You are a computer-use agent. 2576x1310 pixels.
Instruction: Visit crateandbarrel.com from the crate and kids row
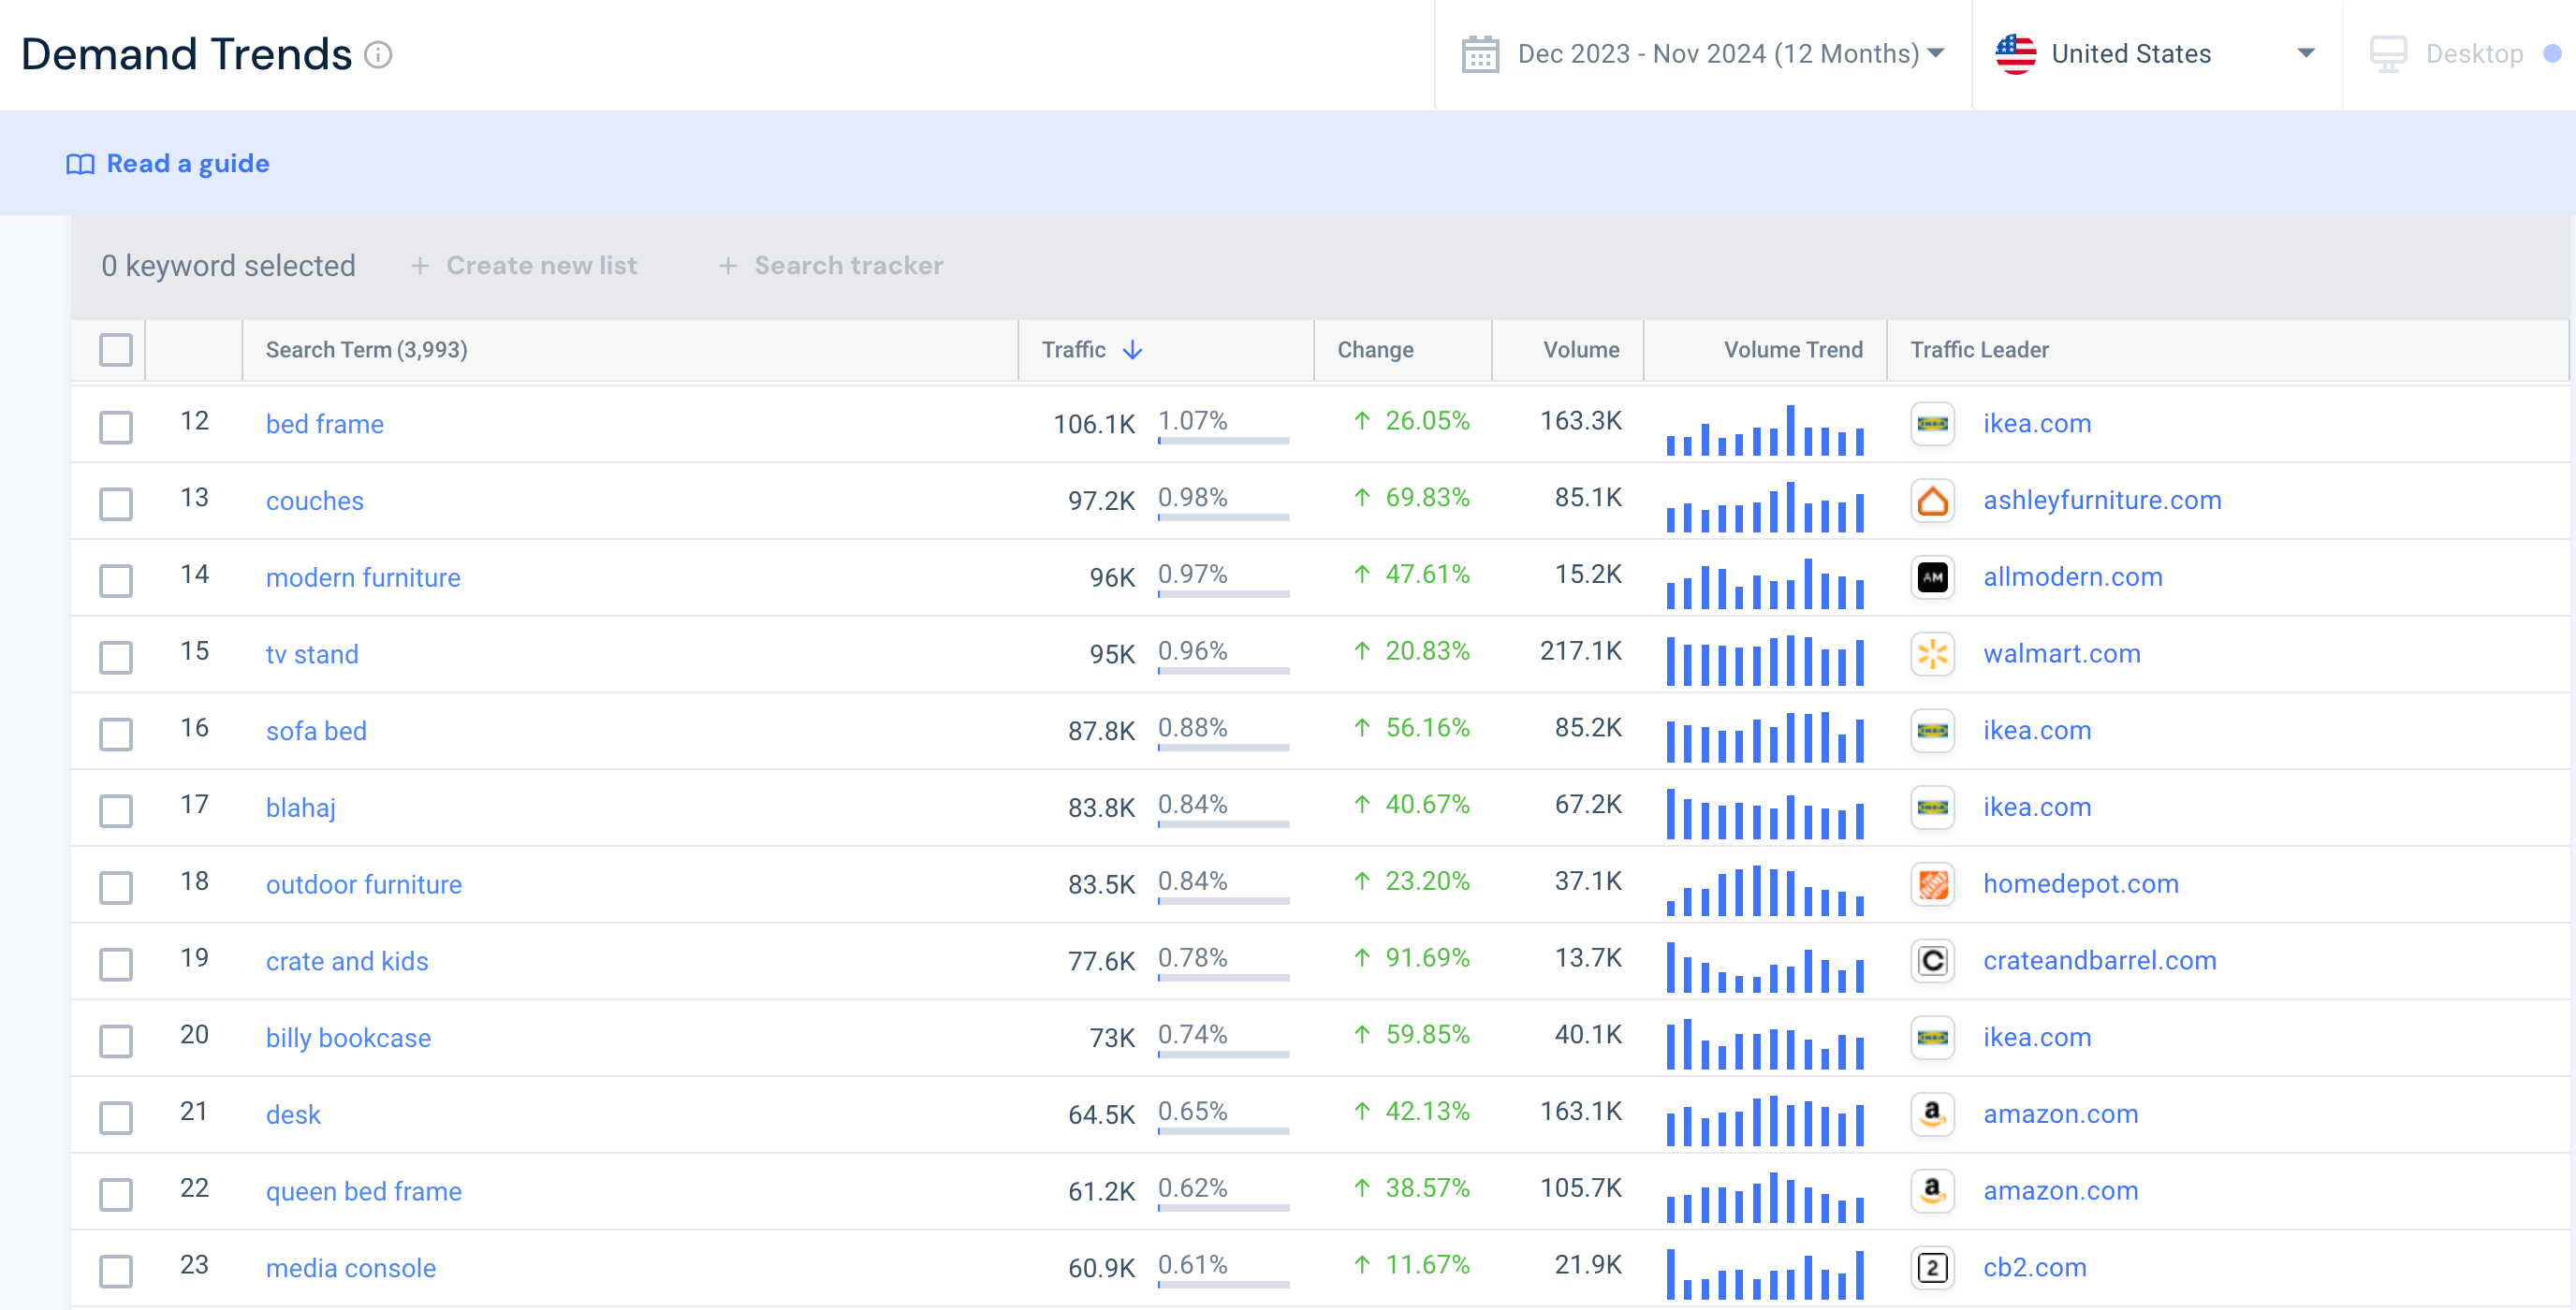coord(2101,961)
